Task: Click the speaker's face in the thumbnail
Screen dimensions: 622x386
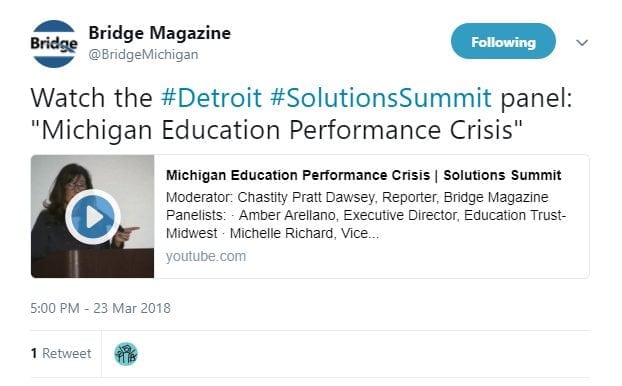Action: (x=75, y=184)
